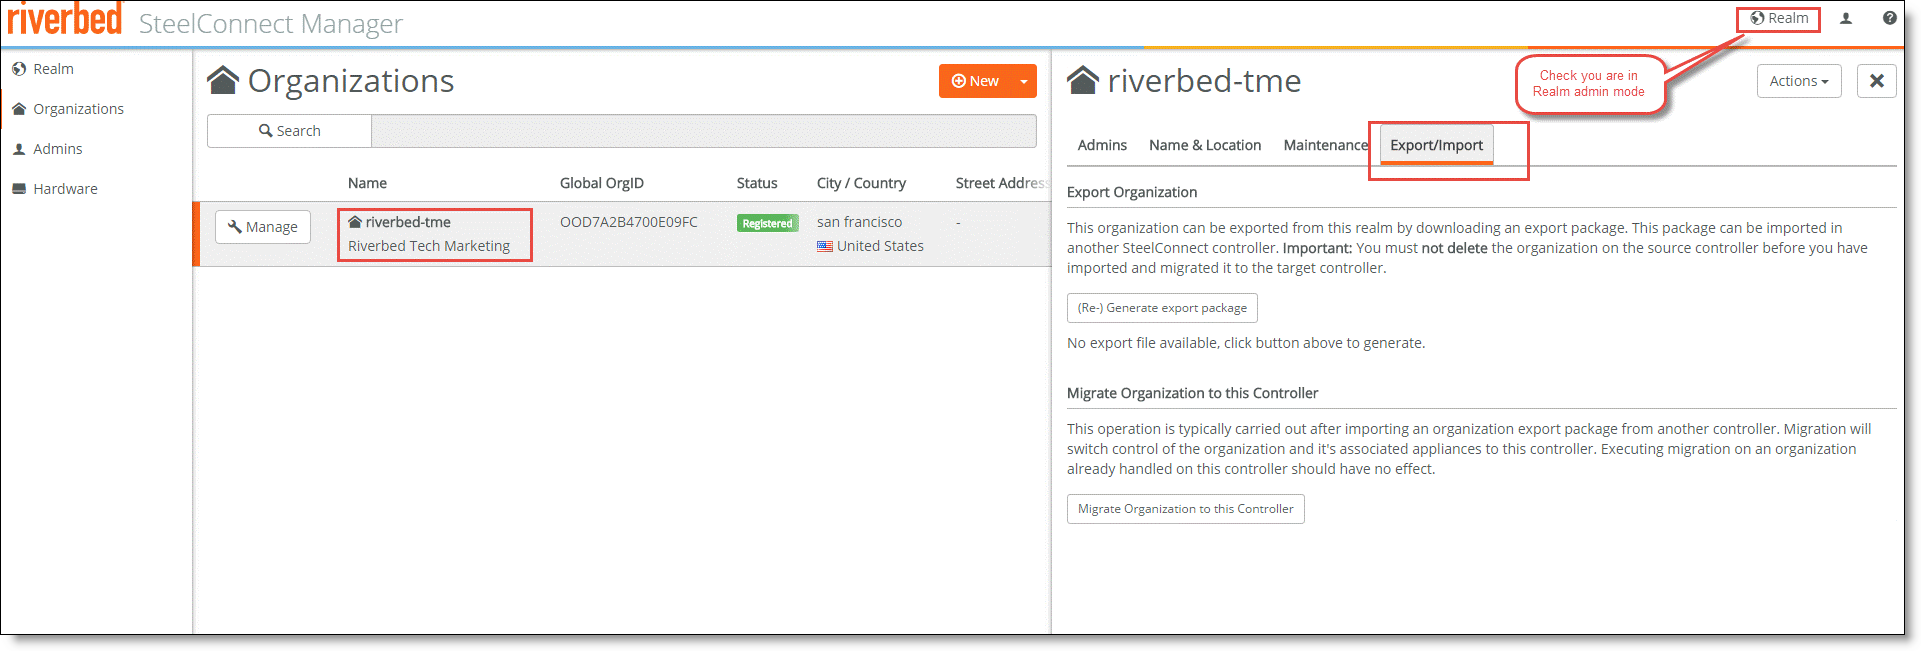Click the house icon beside riverbed-tme heading
1921x651 pixels.
tap(1083, 80)
